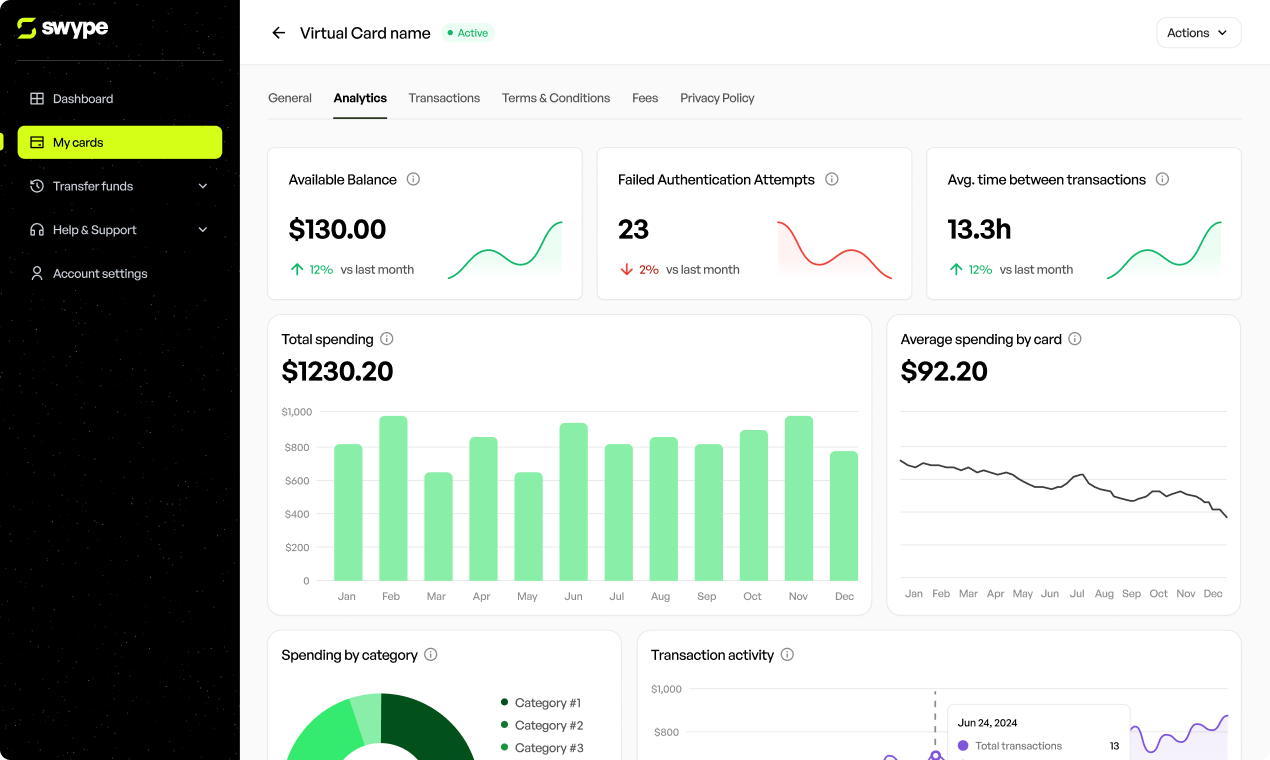Click info icon next to Total spending
Viewport: 1270px width, 760px height.
click(x=387, y=339)
